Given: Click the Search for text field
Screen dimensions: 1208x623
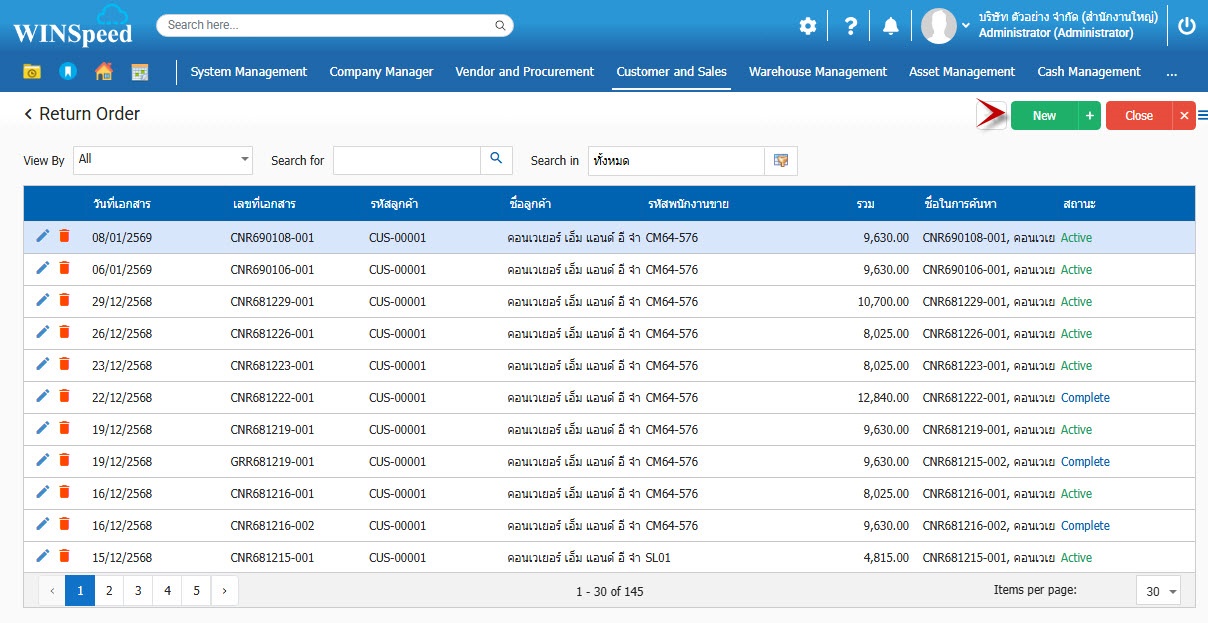Looking at the screenshot, I should coord(407,160).
